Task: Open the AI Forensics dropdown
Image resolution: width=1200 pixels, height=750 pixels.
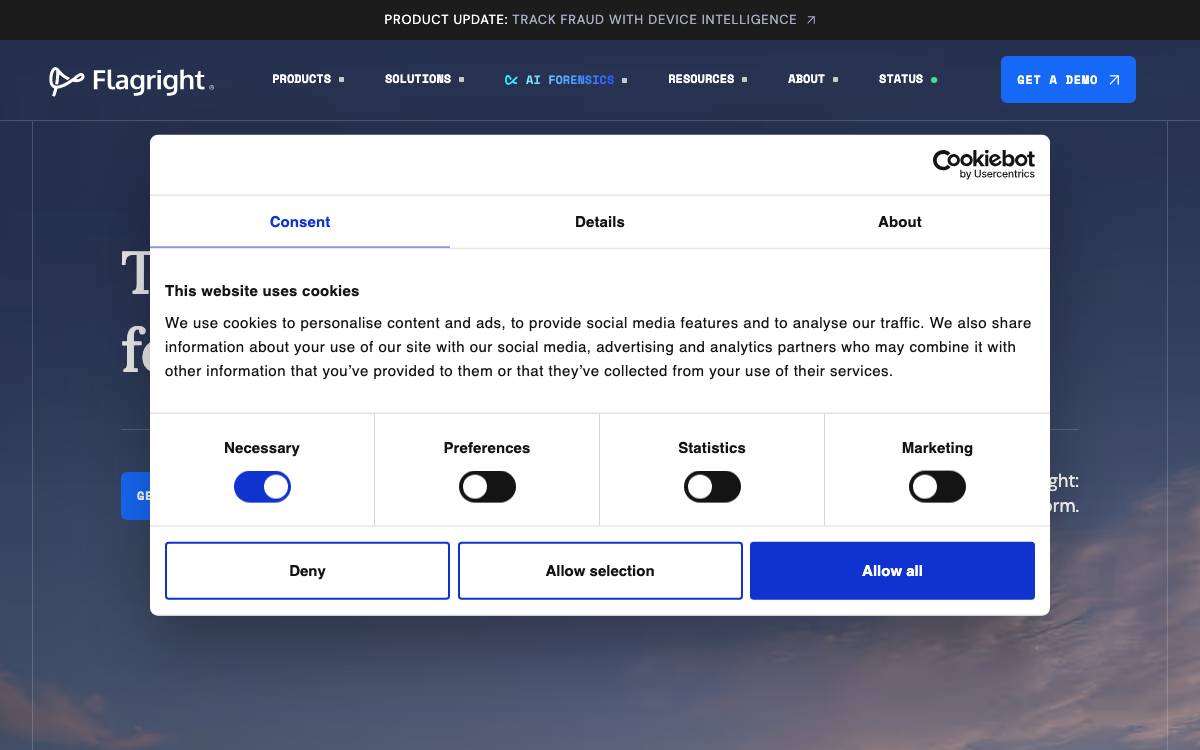Action: pyautogui.click(x=566, y=80)
